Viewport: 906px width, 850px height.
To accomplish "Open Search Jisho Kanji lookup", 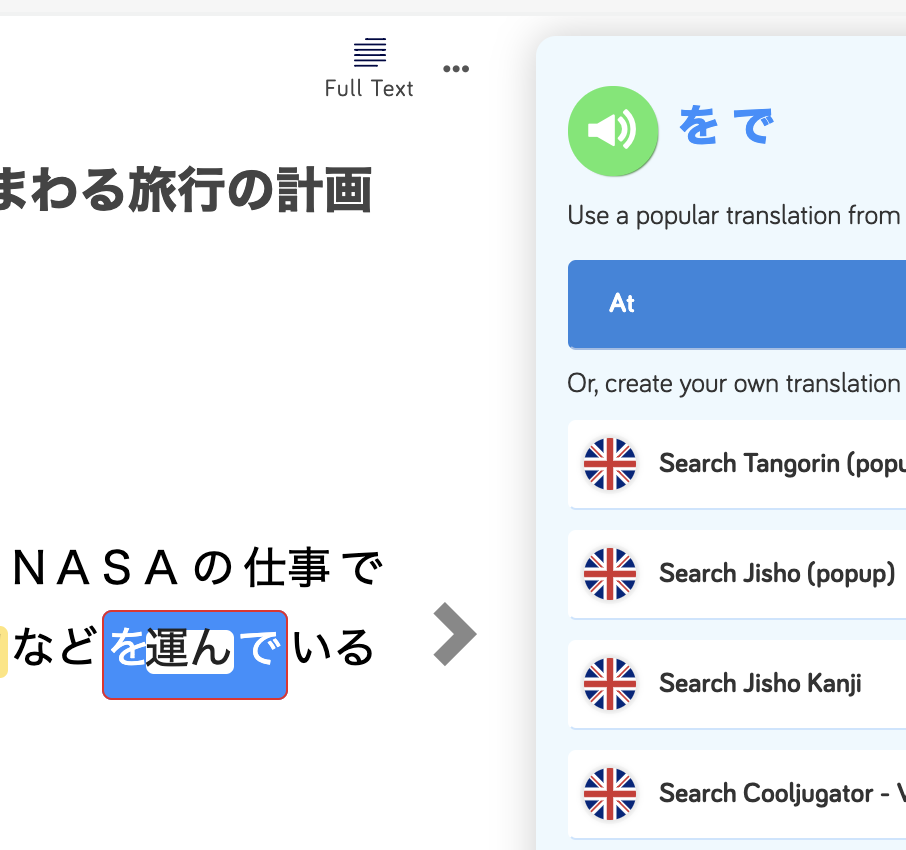I will click(x=737, y=684).
